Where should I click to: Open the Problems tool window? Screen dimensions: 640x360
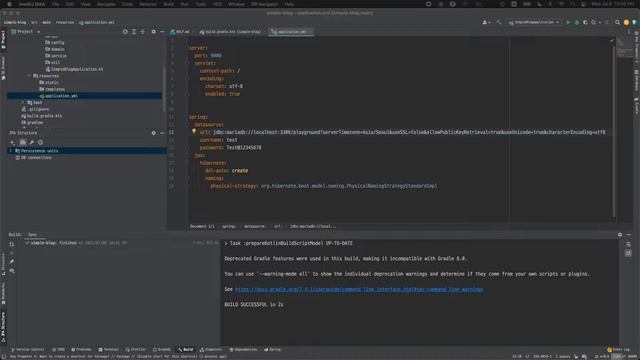click(x=81, y=350)
